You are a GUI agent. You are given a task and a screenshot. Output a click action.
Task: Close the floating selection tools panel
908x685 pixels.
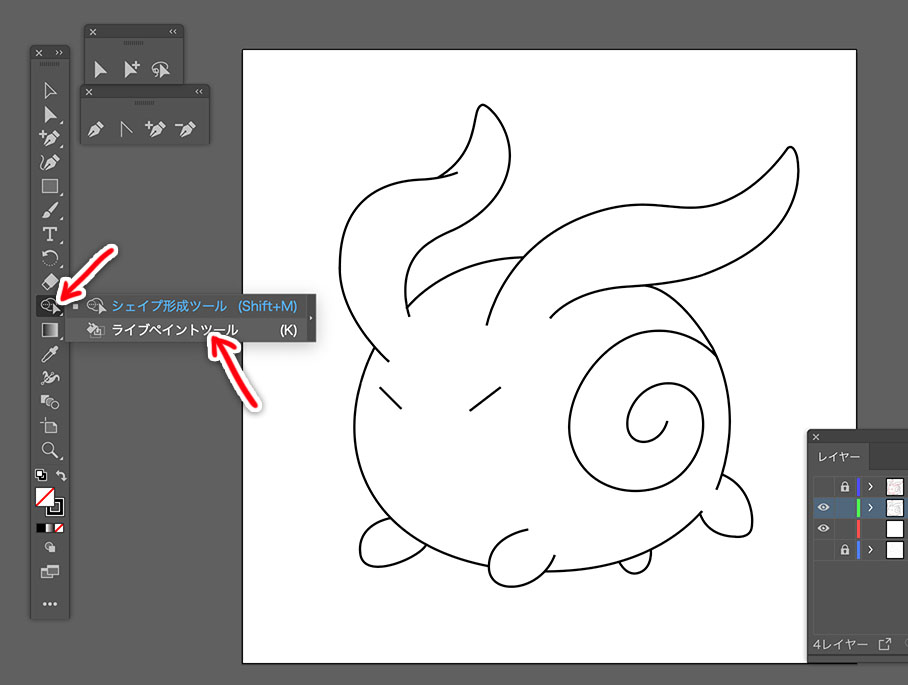(x=93, y=32)
